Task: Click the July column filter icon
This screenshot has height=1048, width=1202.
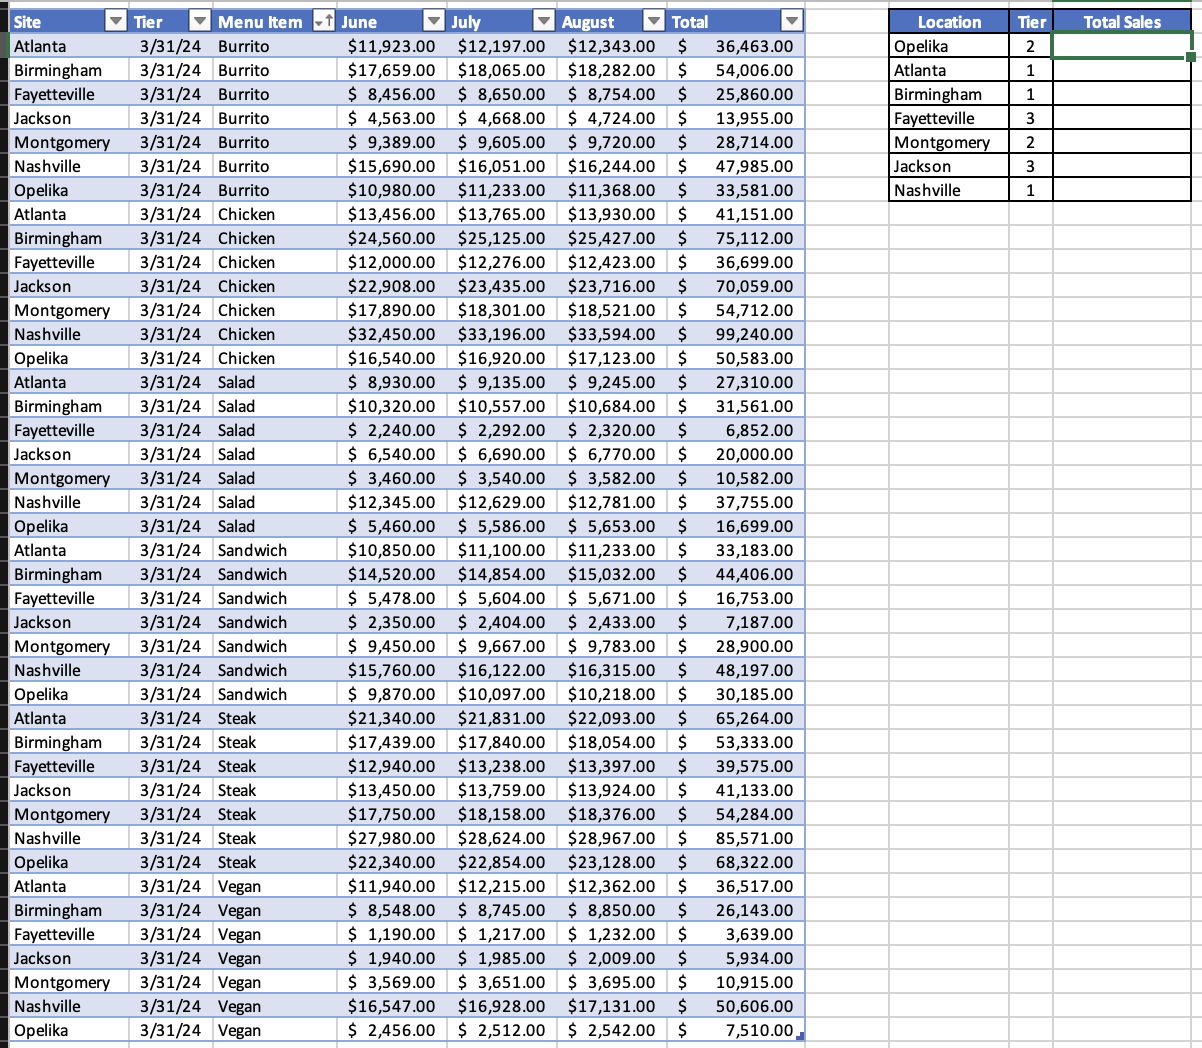Action: pos(543,21)
